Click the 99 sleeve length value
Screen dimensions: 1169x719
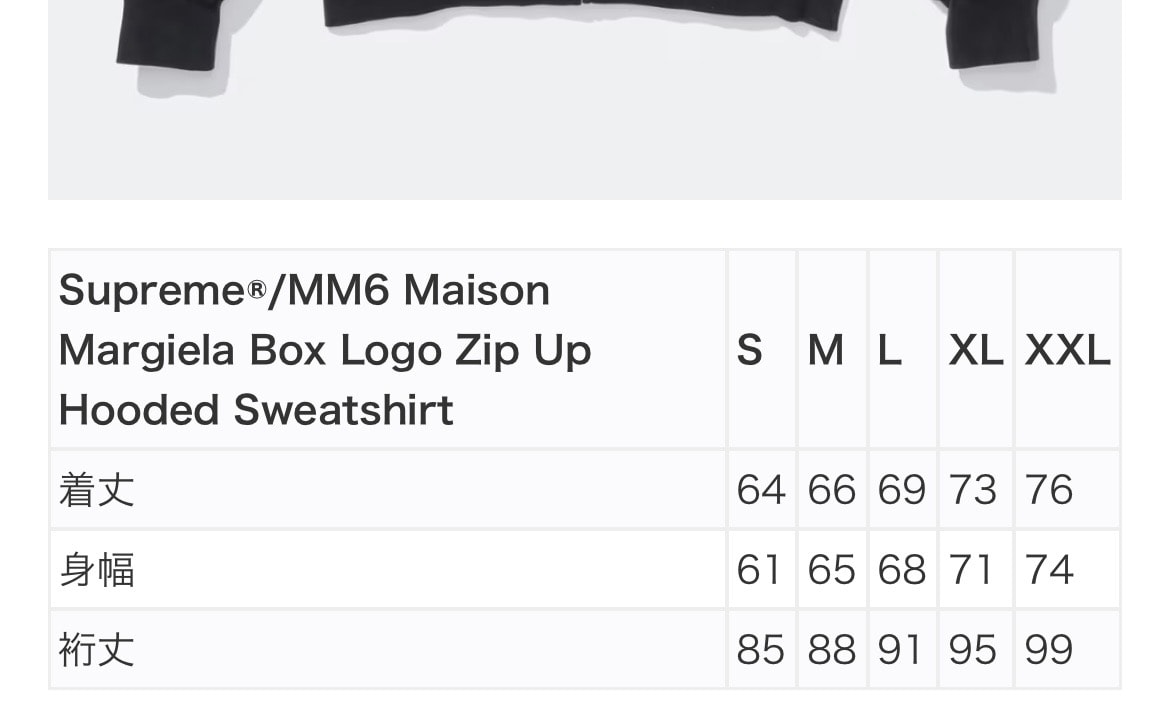(1049, 650)
